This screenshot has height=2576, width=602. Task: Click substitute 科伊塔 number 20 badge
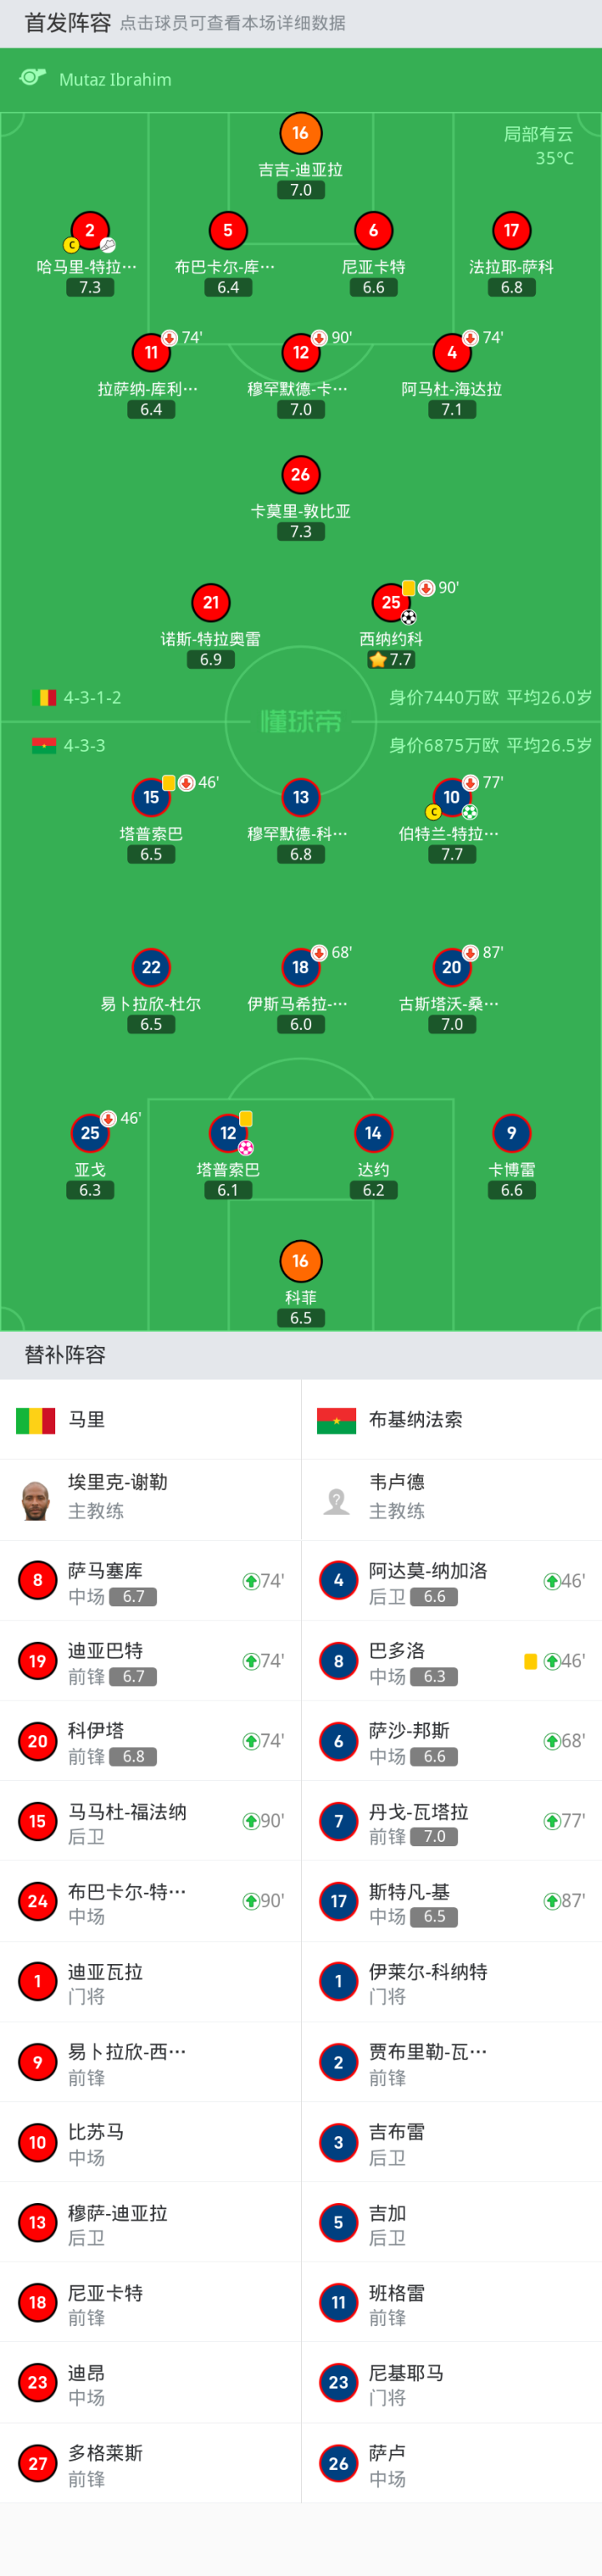[x=38, y=1741]
